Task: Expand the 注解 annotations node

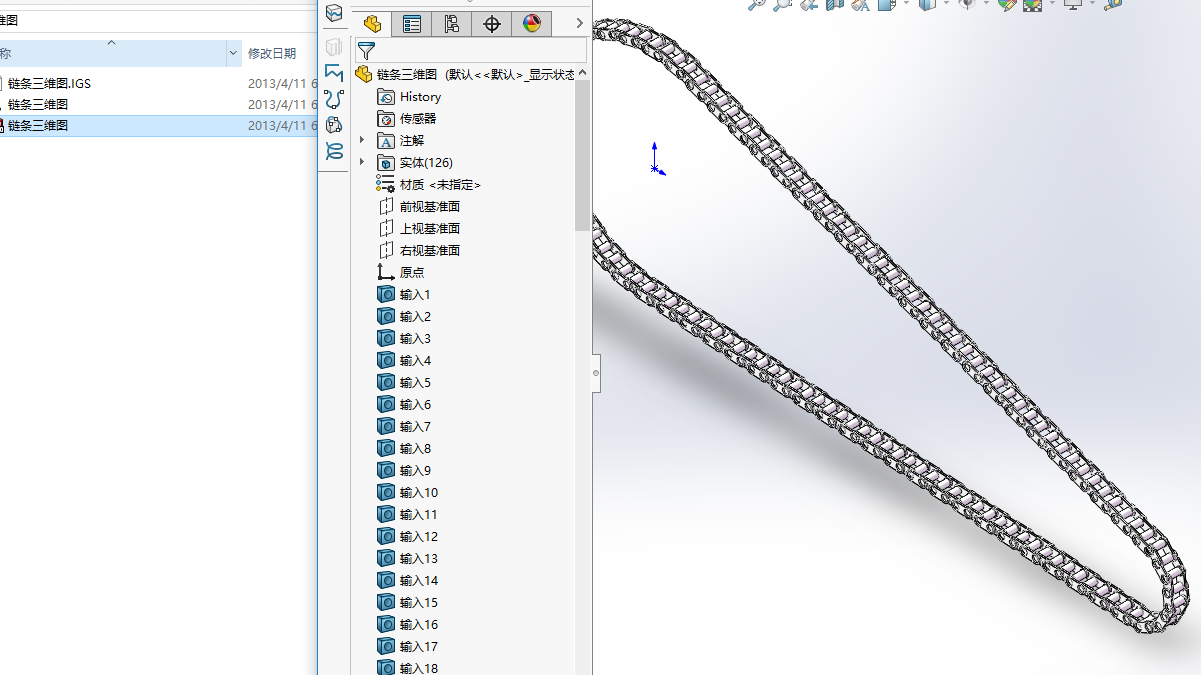Action: (x=362, y=141)
